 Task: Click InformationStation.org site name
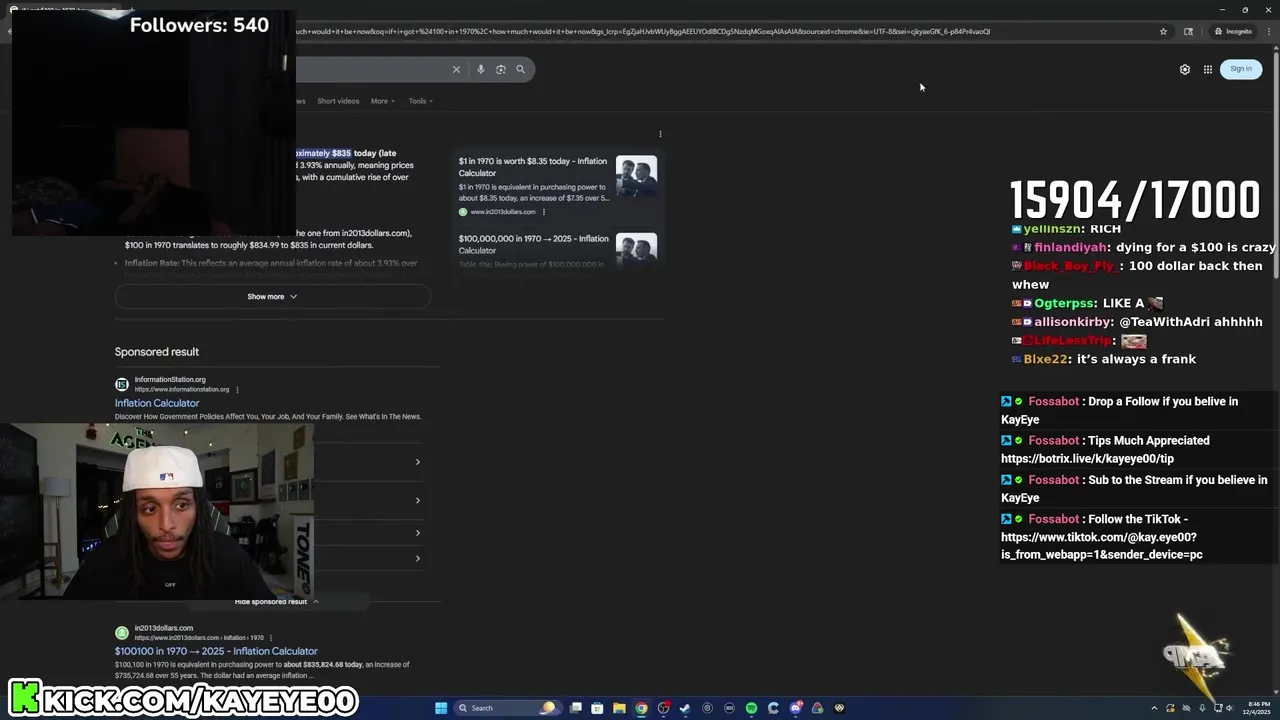170,379
